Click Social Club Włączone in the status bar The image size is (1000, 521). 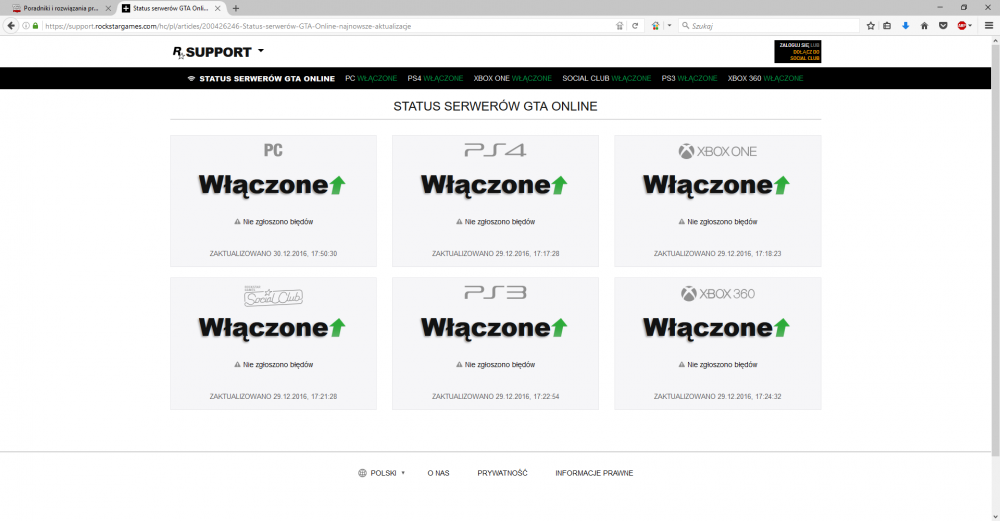coord(607,78)
